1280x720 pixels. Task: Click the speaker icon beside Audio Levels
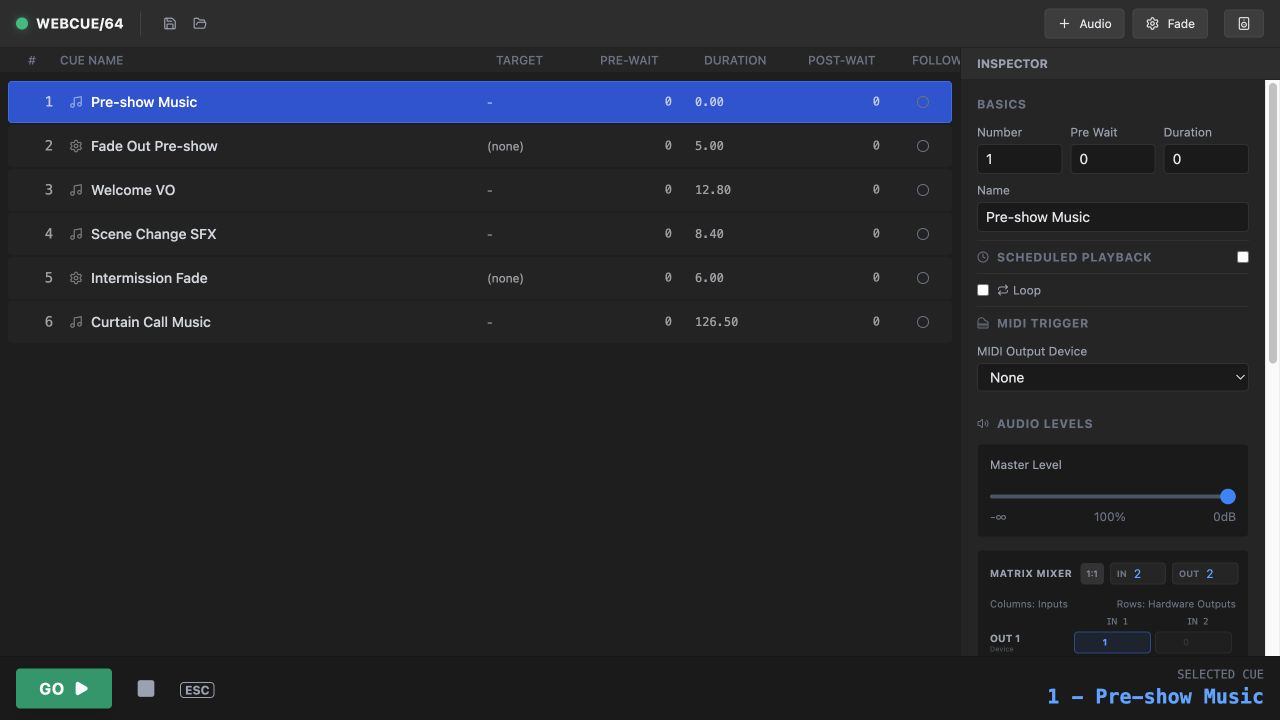click(983, 424)
